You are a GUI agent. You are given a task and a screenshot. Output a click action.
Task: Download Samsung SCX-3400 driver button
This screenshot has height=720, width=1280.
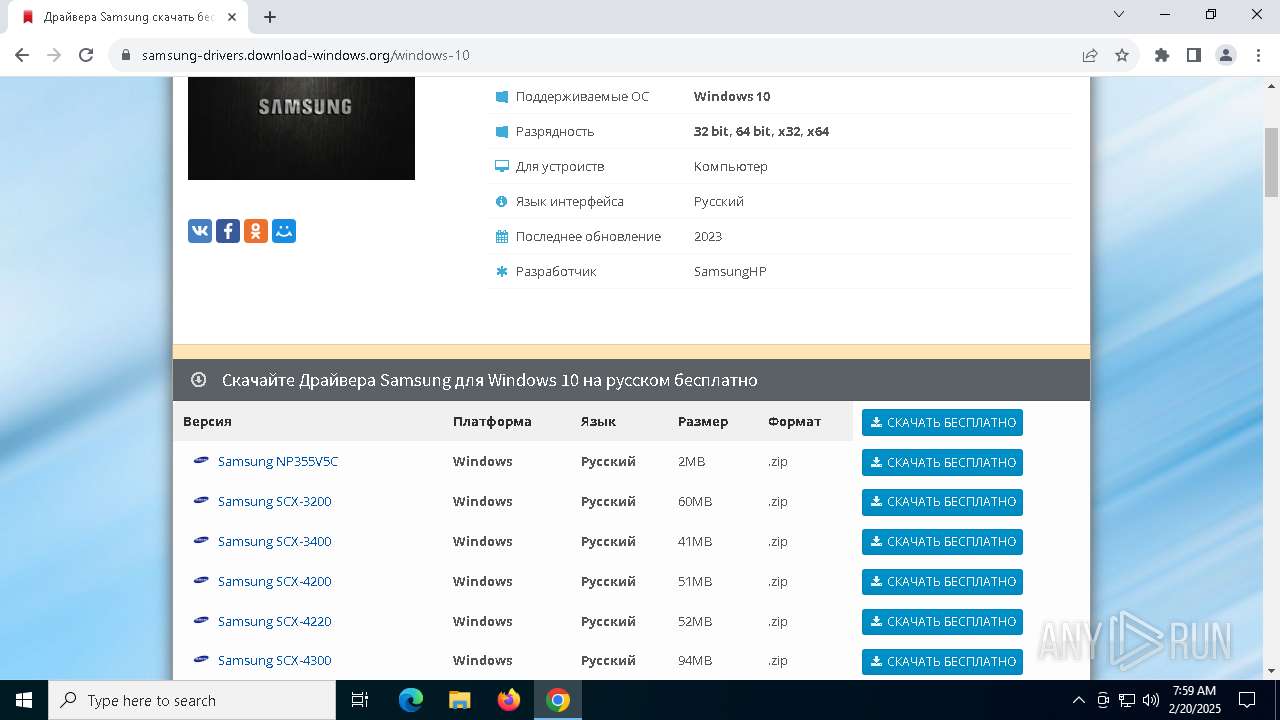942,542
